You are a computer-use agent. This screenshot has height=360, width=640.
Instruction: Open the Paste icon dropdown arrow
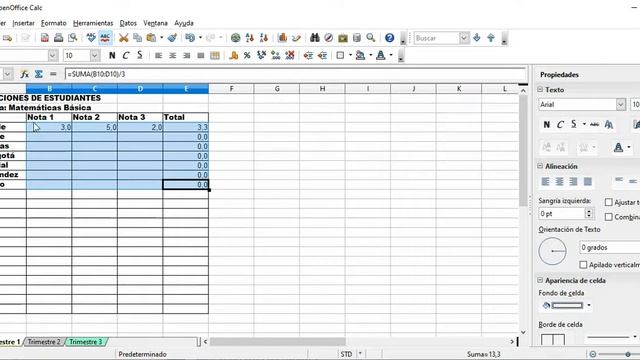coord(162,38)
